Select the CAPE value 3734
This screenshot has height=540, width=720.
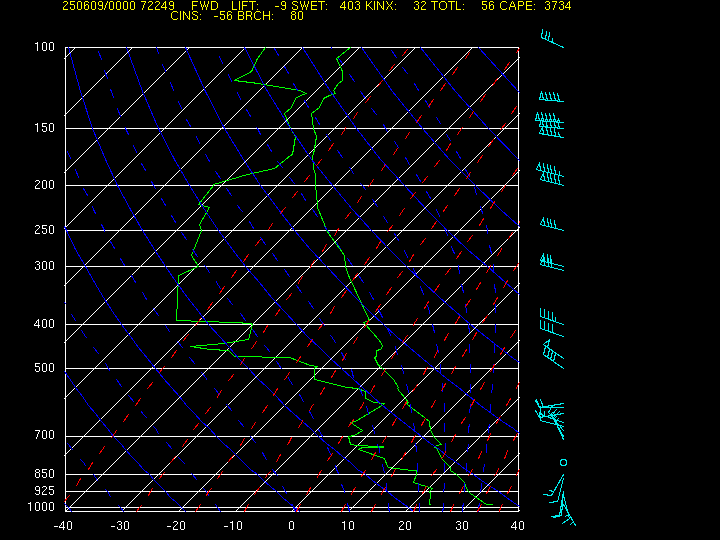(x=557, y=6)
